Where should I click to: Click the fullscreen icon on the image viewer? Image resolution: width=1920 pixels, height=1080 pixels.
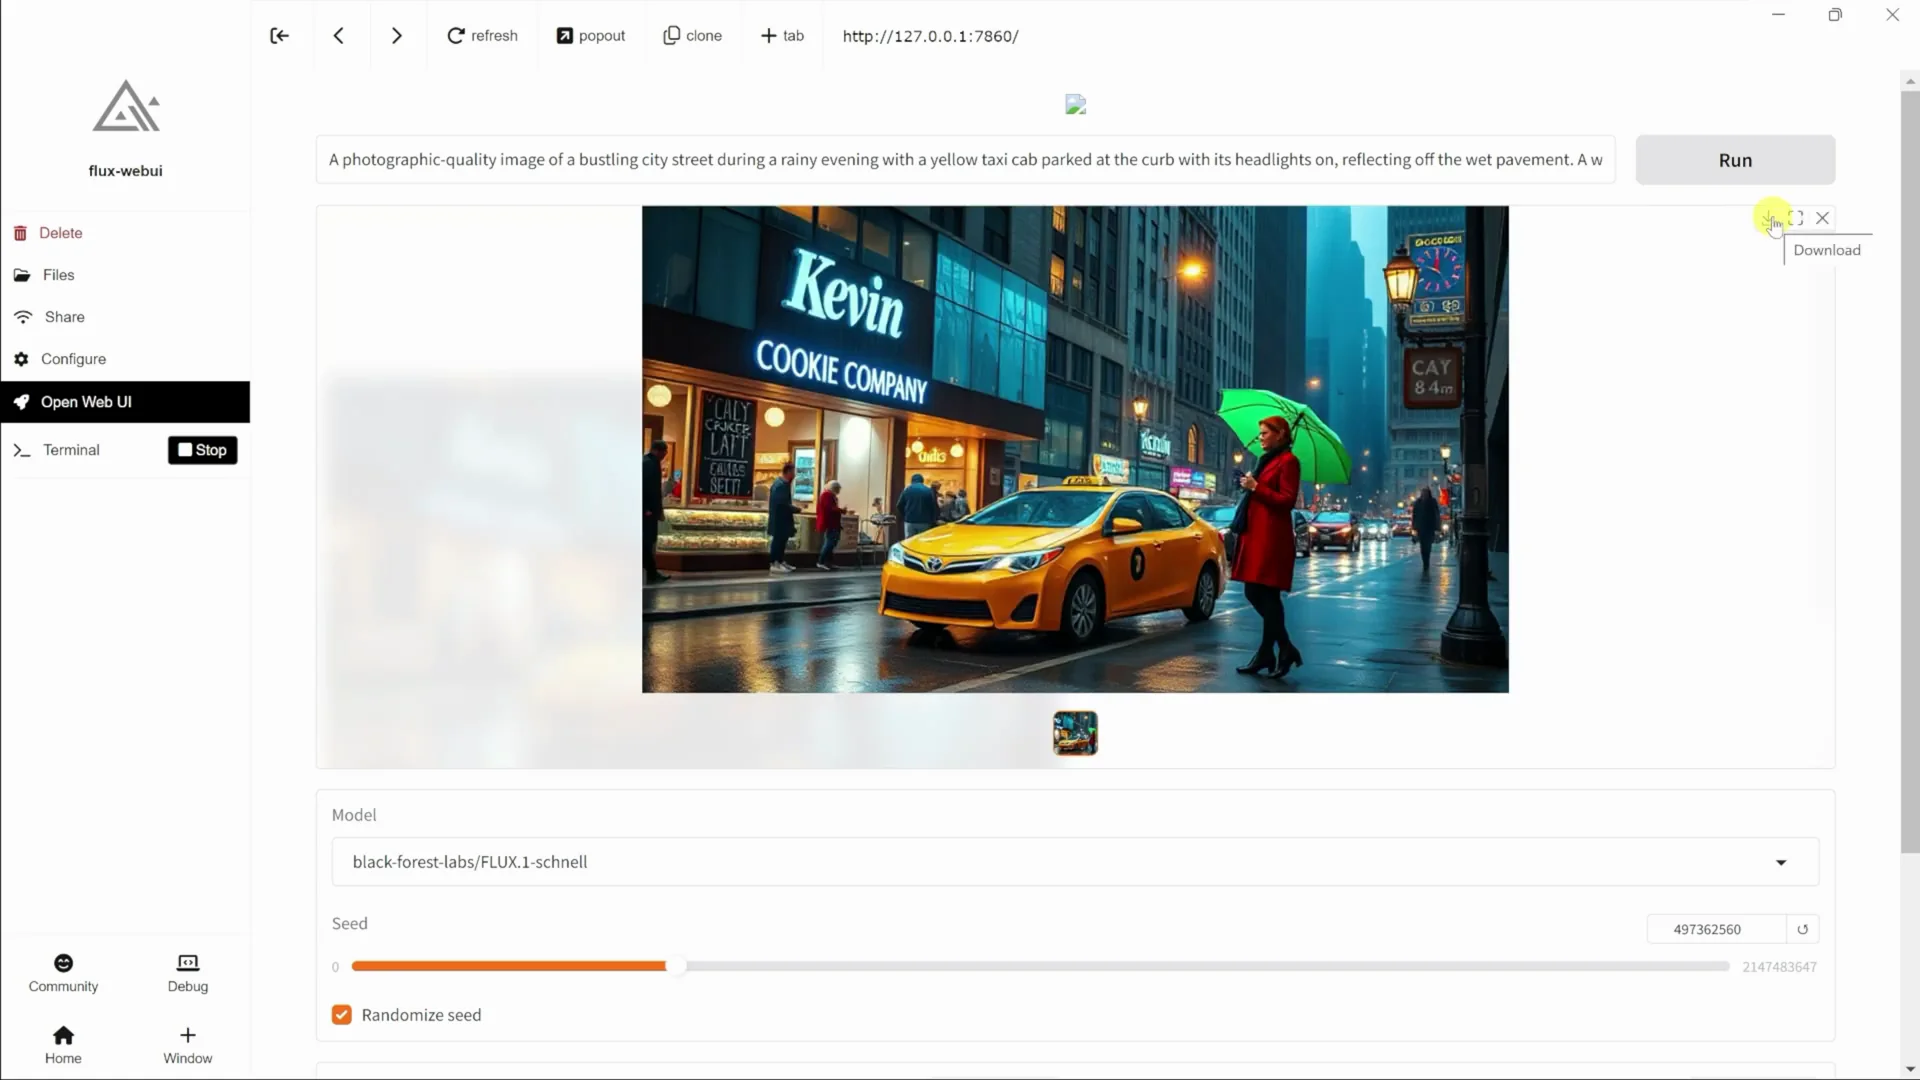pyautogui.click(x=1797, y=217)
